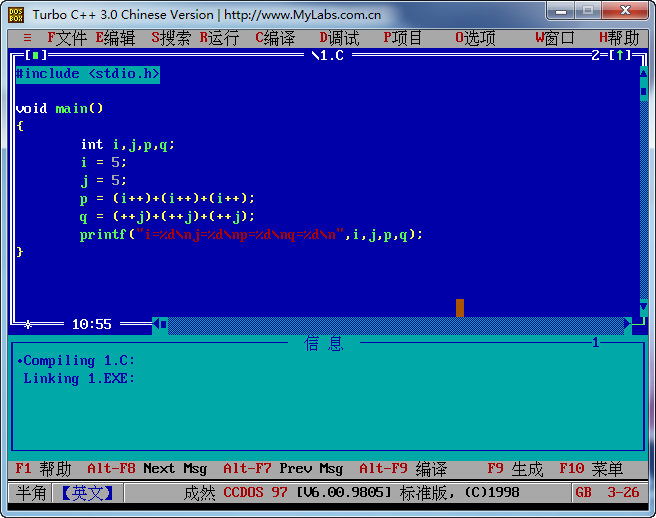Image resolution: width=656 pixels, height=518 pixels.
Task: Click the F1 帮助 shortcut
Action: tap(43, 469)
